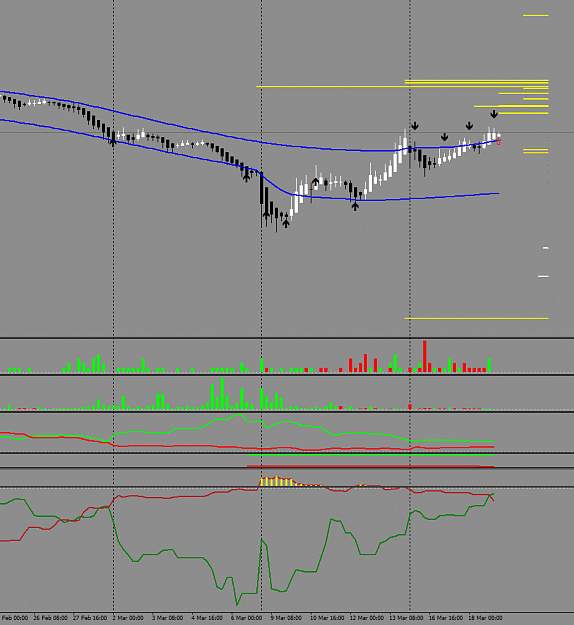The height and width of the screenshot is (625, 574).
Task: Click the '18 Mar 00:00' time axis label
Action: [x=485, y=618]
